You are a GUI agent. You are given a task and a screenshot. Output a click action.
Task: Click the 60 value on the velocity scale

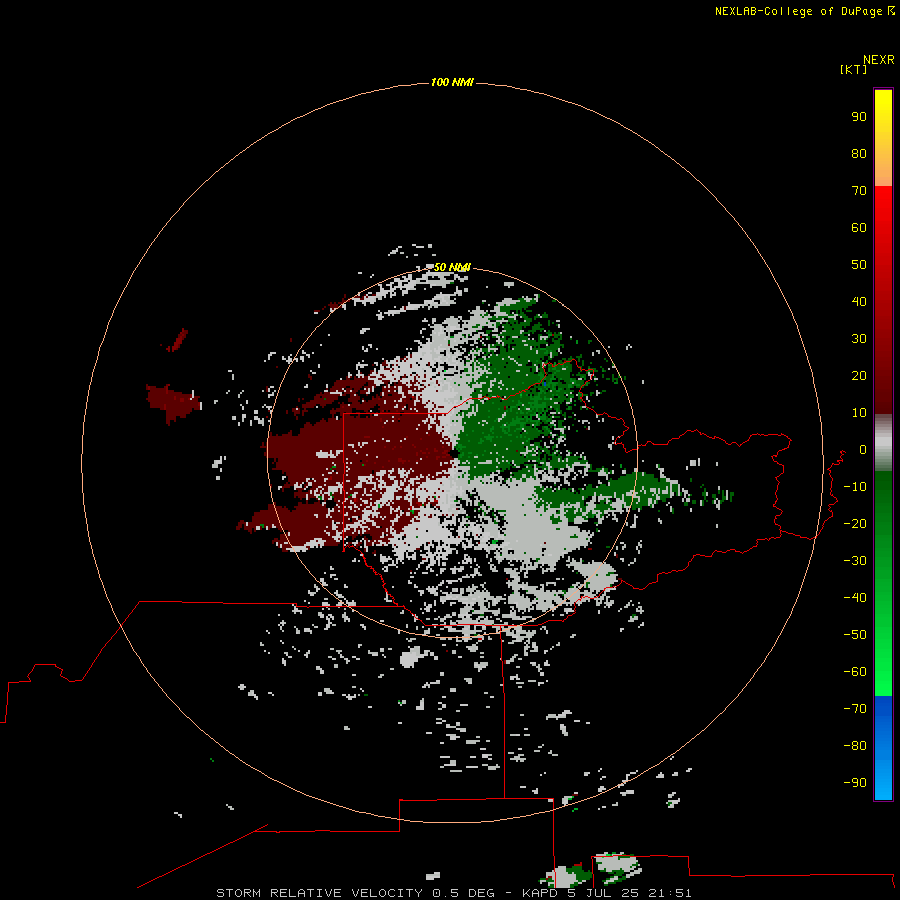(859, 228)
